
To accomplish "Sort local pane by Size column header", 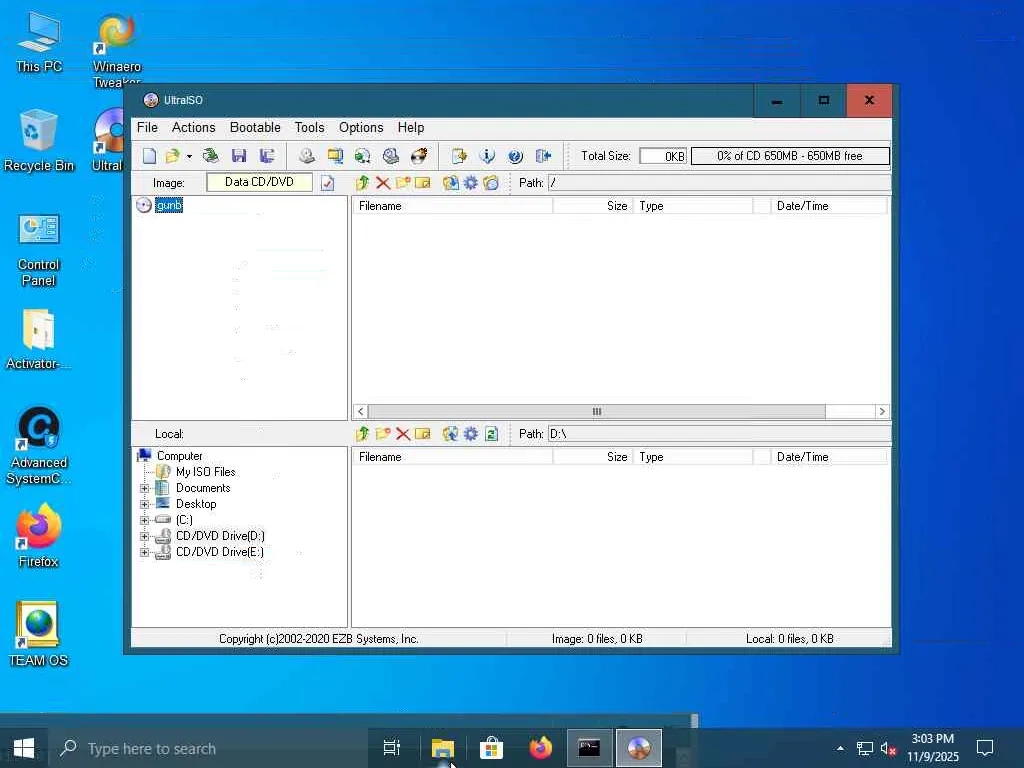I will pos(593,457).
